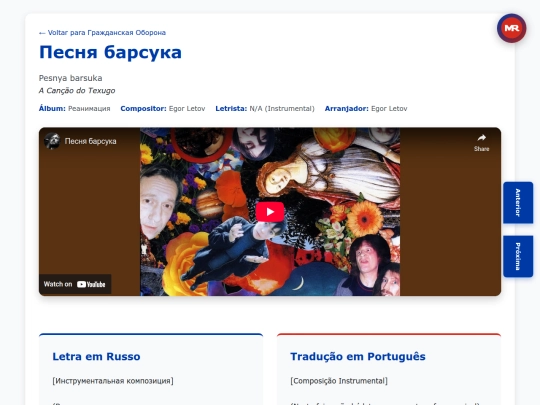Click the 'Compositor:' Egor Letov entry
This screenshot has width=540, height=405.
(x=163, y=109)
